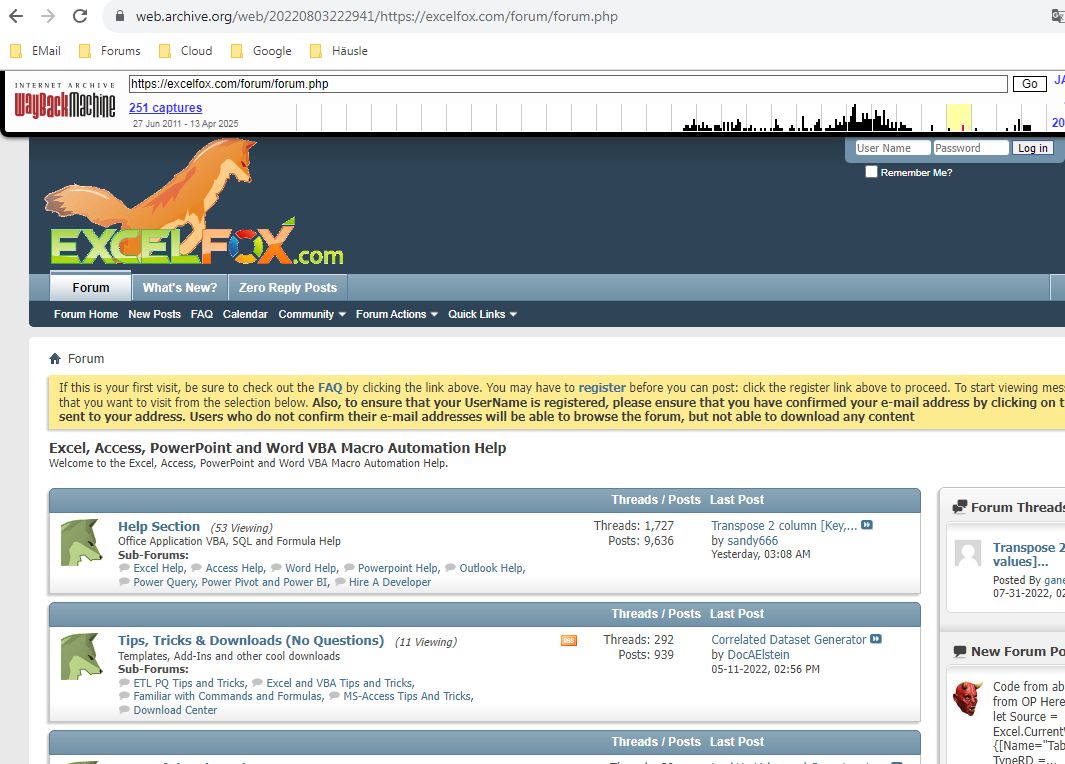Open Familiar with Commands and Formulas

(x=228, y=696)
